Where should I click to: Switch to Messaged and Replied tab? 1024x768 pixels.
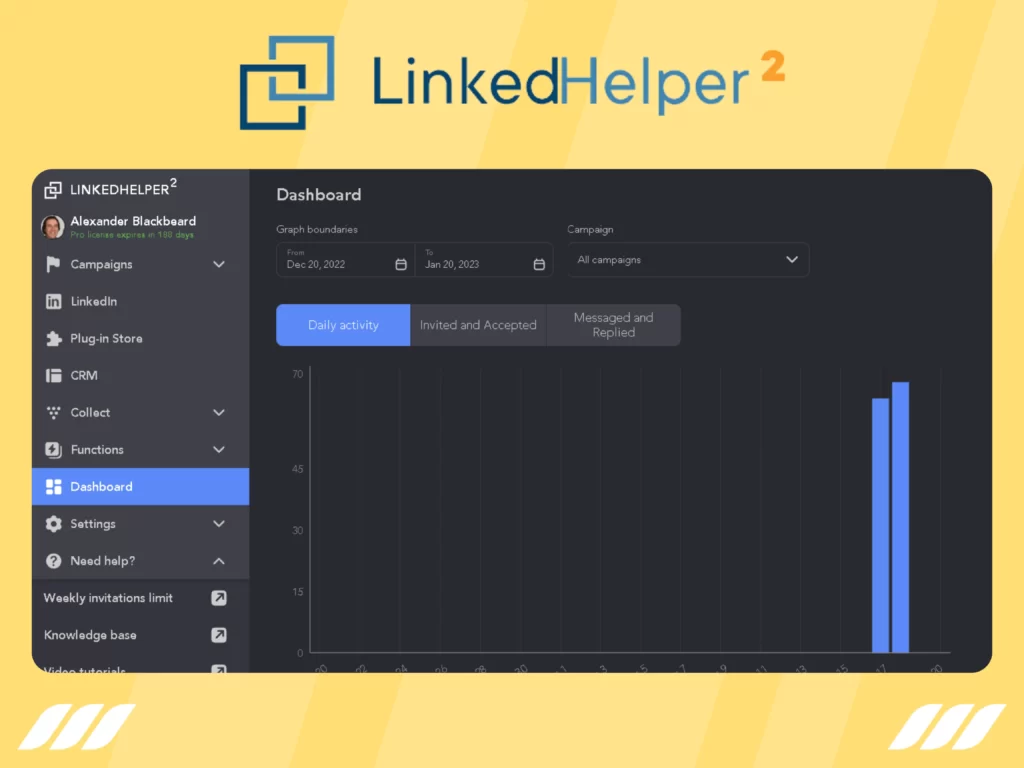pyautogui.click(x=613, y=325)
